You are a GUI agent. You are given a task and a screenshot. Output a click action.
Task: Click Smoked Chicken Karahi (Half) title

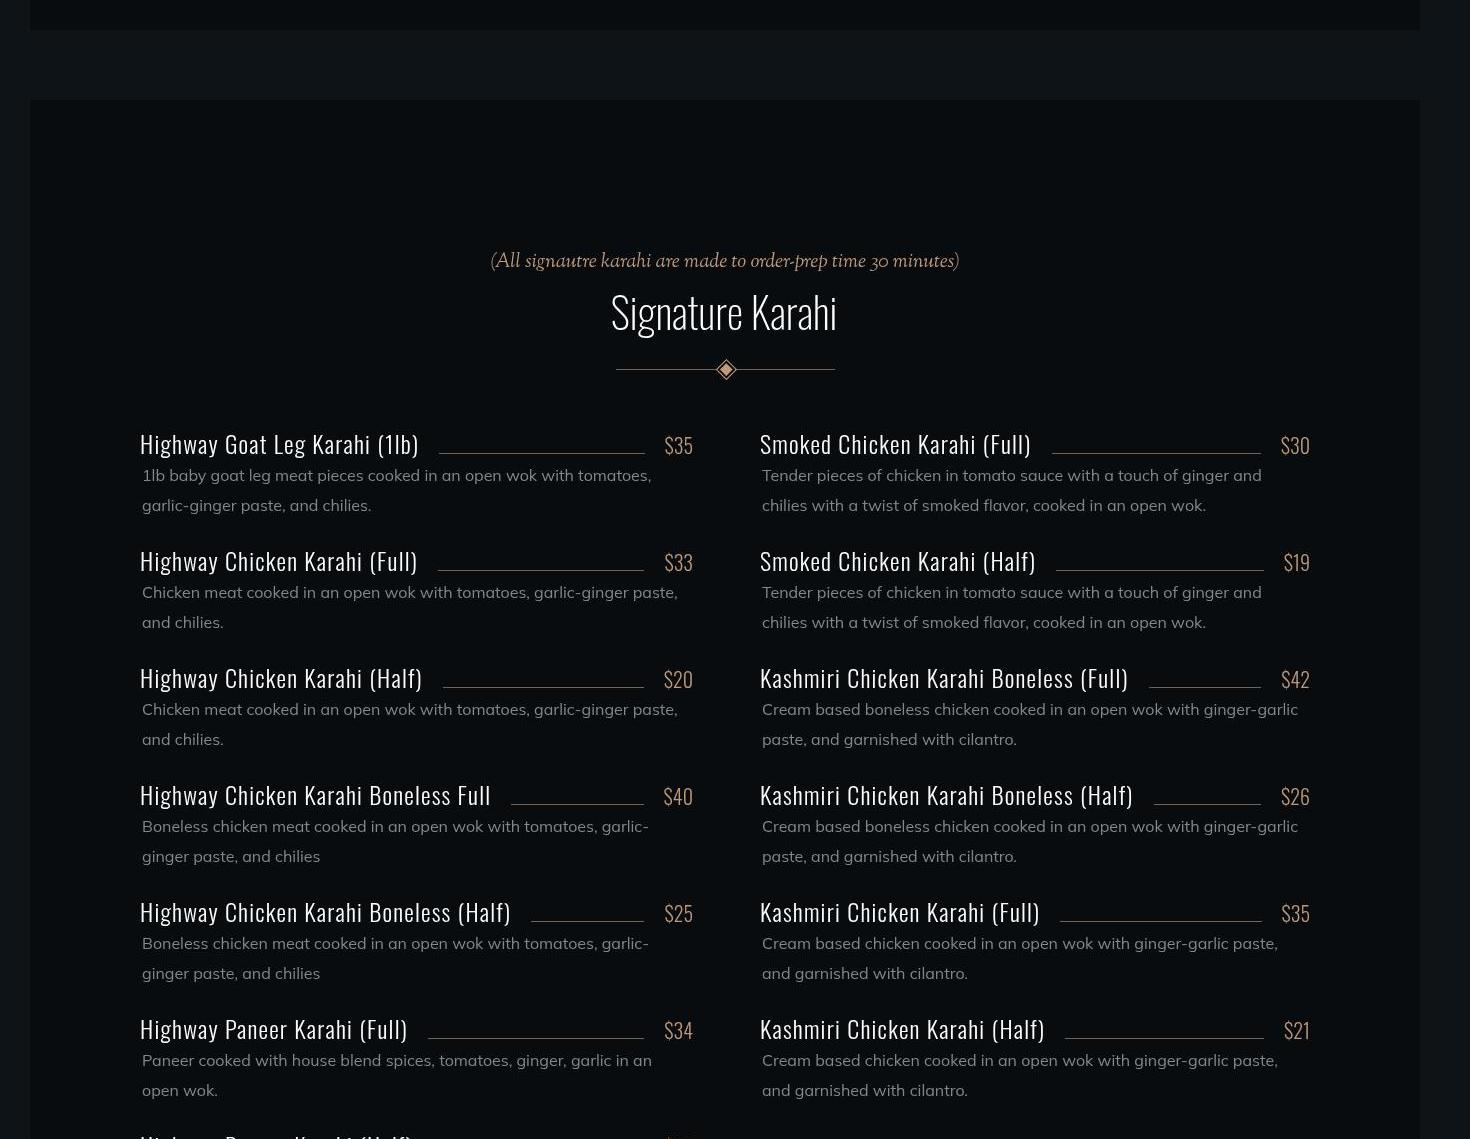point(897,561)
